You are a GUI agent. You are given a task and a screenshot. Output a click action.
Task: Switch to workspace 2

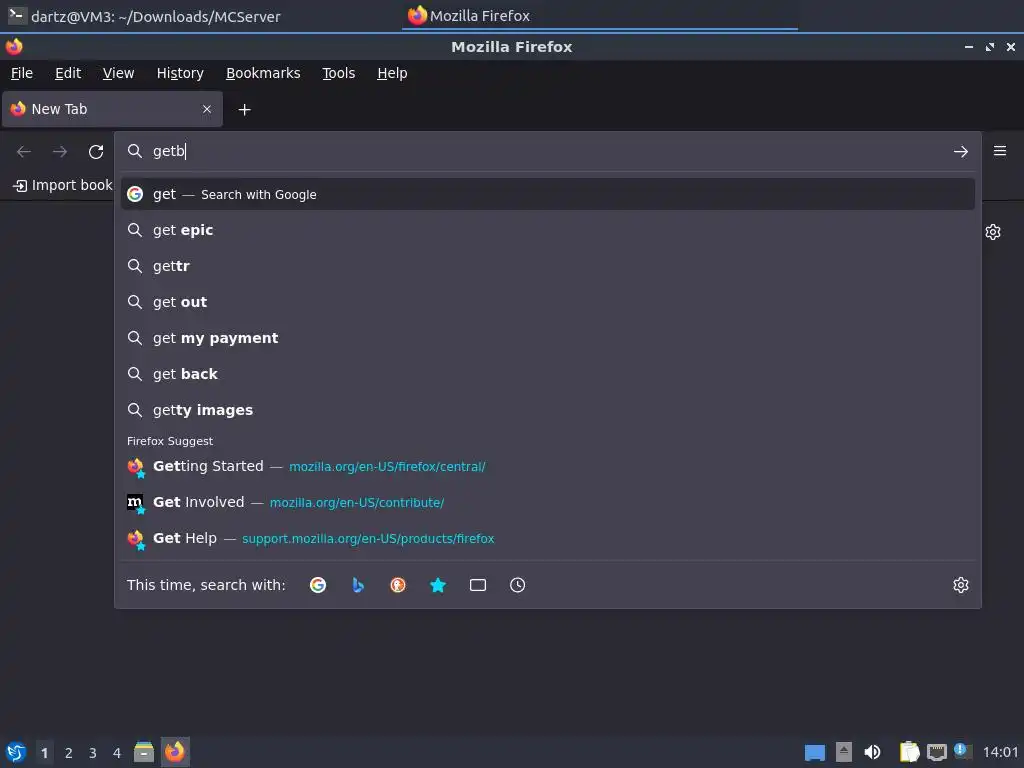(x=69, y=753)
